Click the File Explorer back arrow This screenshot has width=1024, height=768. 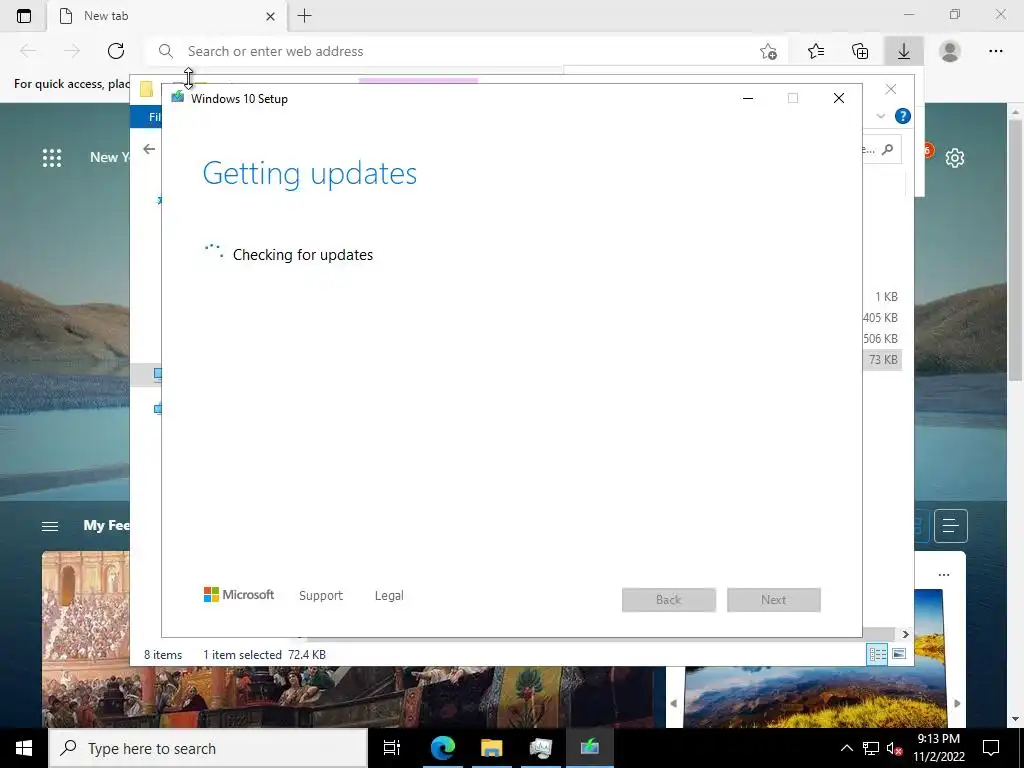pos(149,149)
